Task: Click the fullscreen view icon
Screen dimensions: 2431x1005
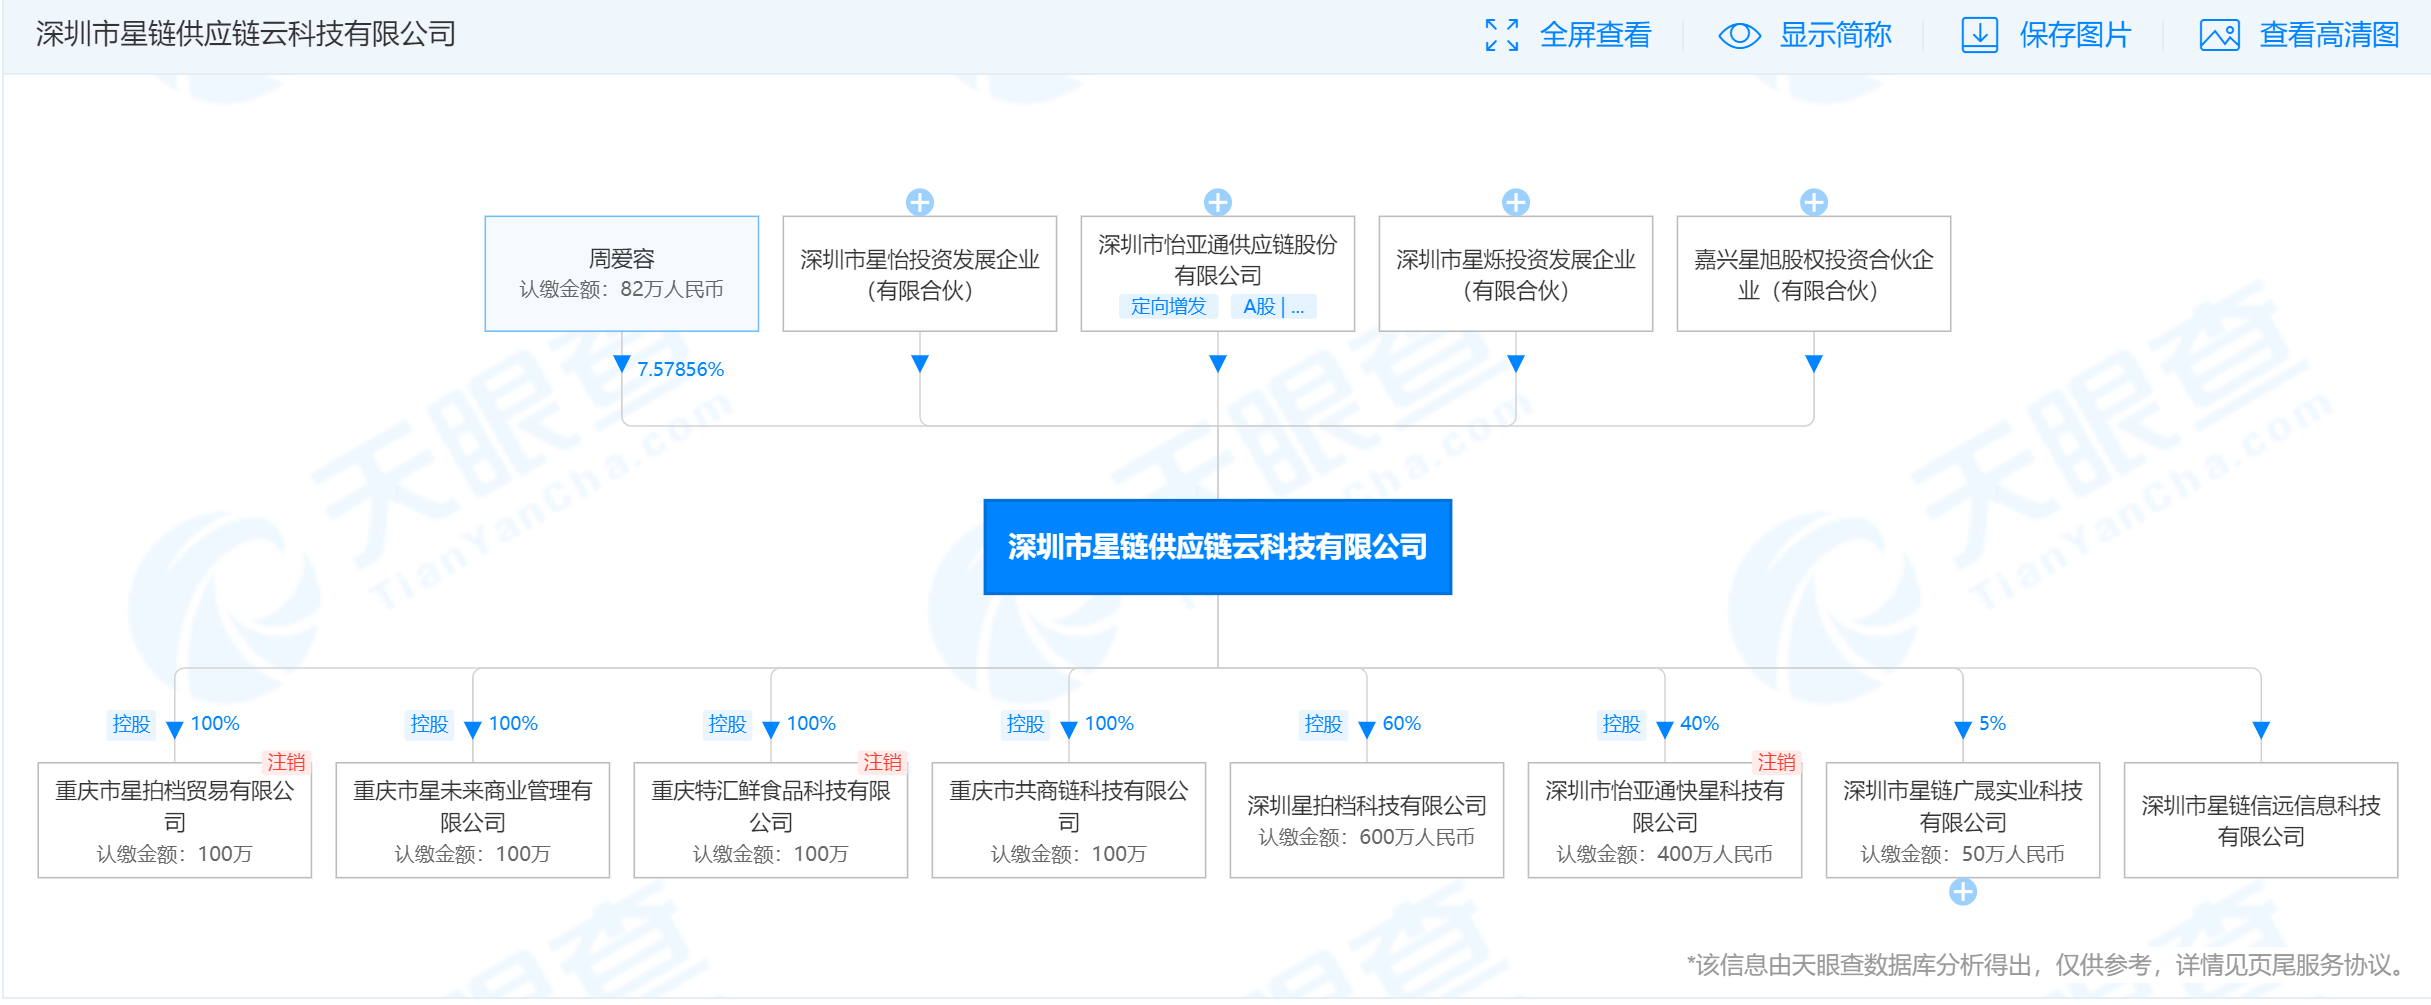Action: pyautogui.click(x=1501, y=35)
